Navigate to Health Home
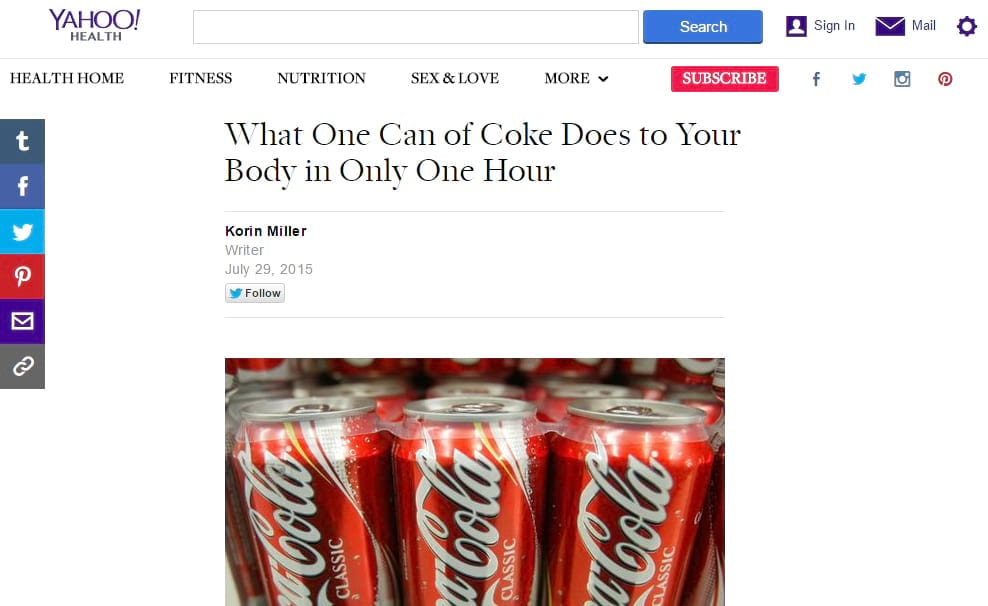 click(67, 78)
